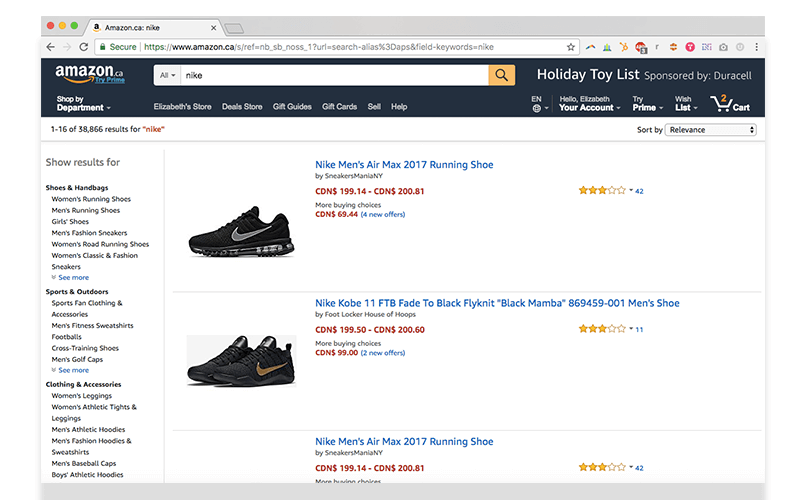Open a new browser tab
Viewport: 800px width, 500px height.
click(234, 28)
